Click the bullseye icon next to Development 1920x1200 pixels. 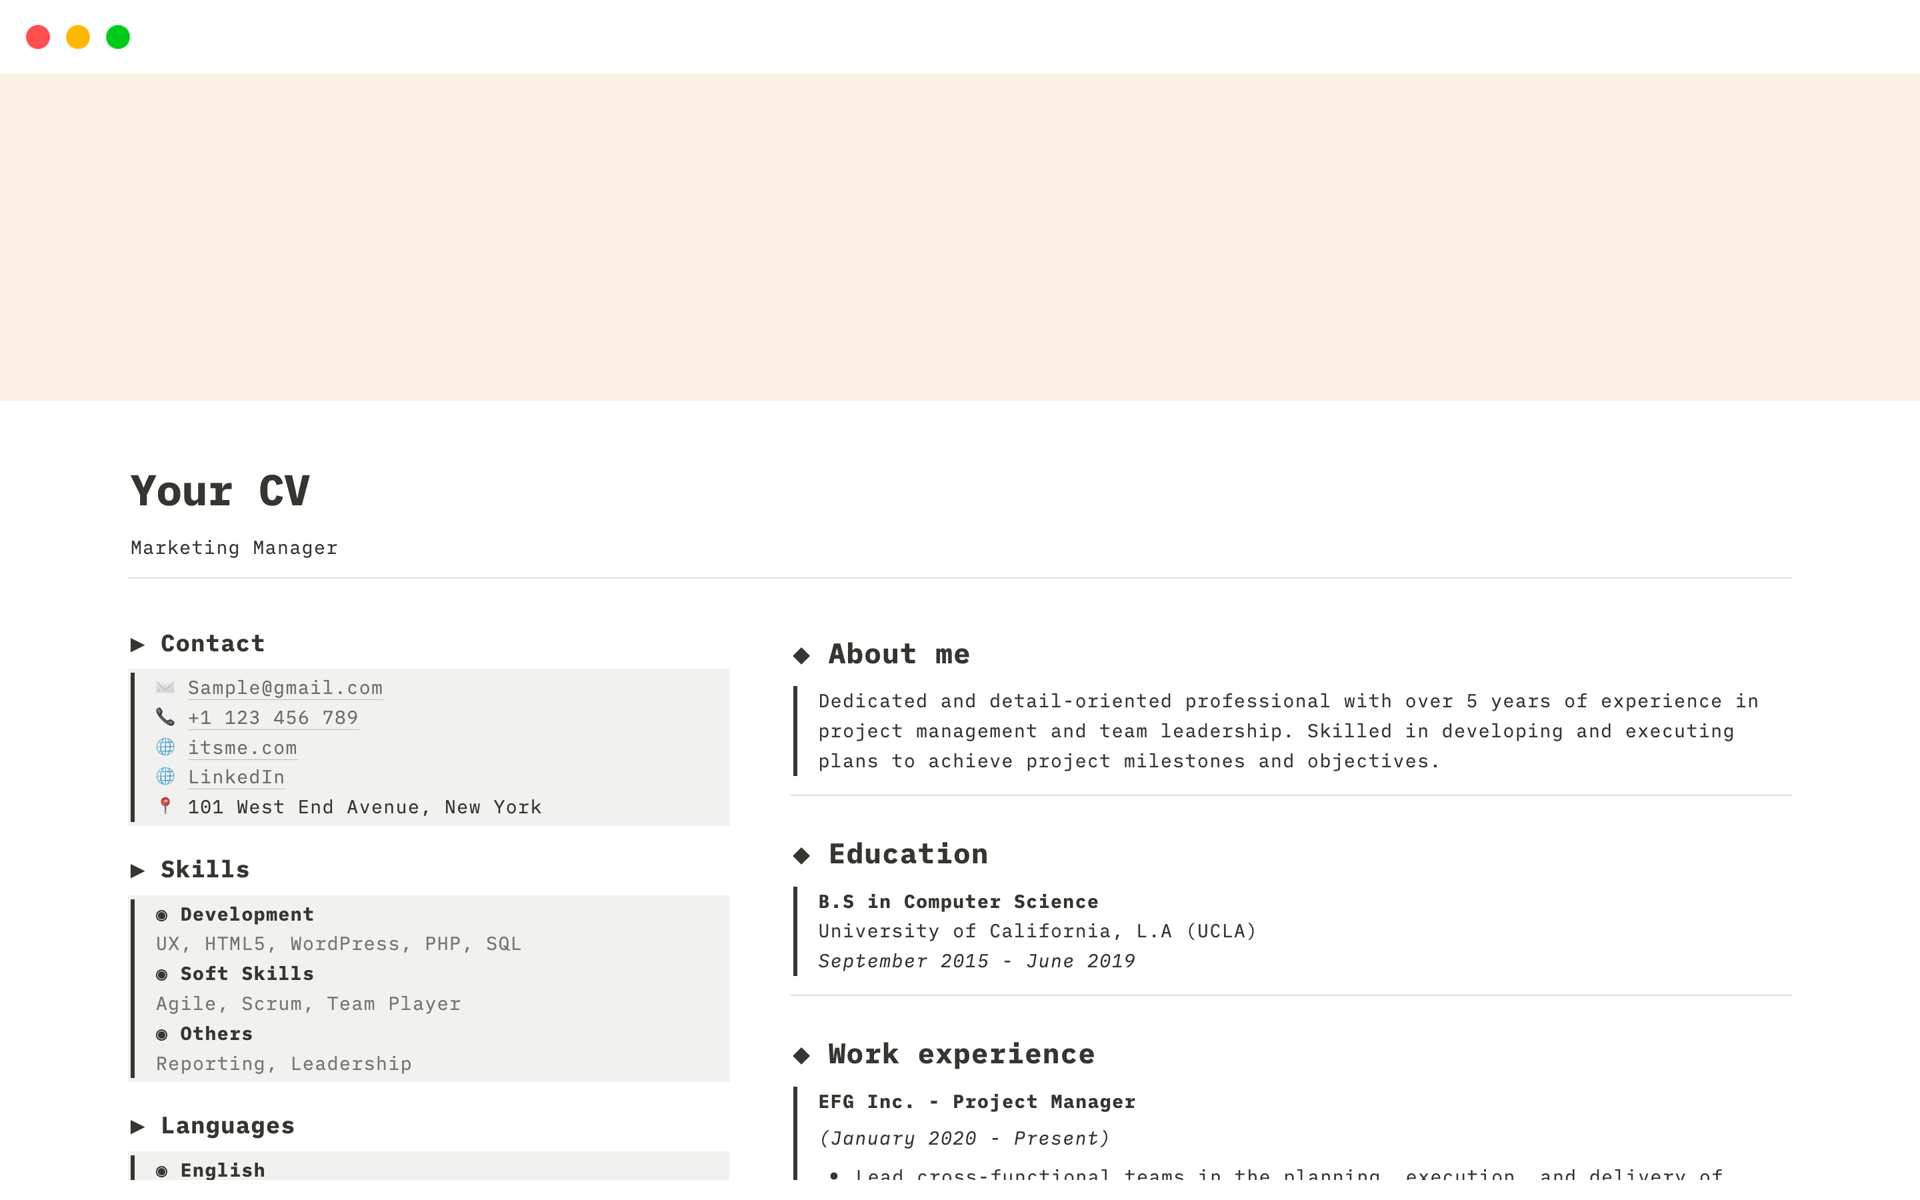(x=163, y=914)
